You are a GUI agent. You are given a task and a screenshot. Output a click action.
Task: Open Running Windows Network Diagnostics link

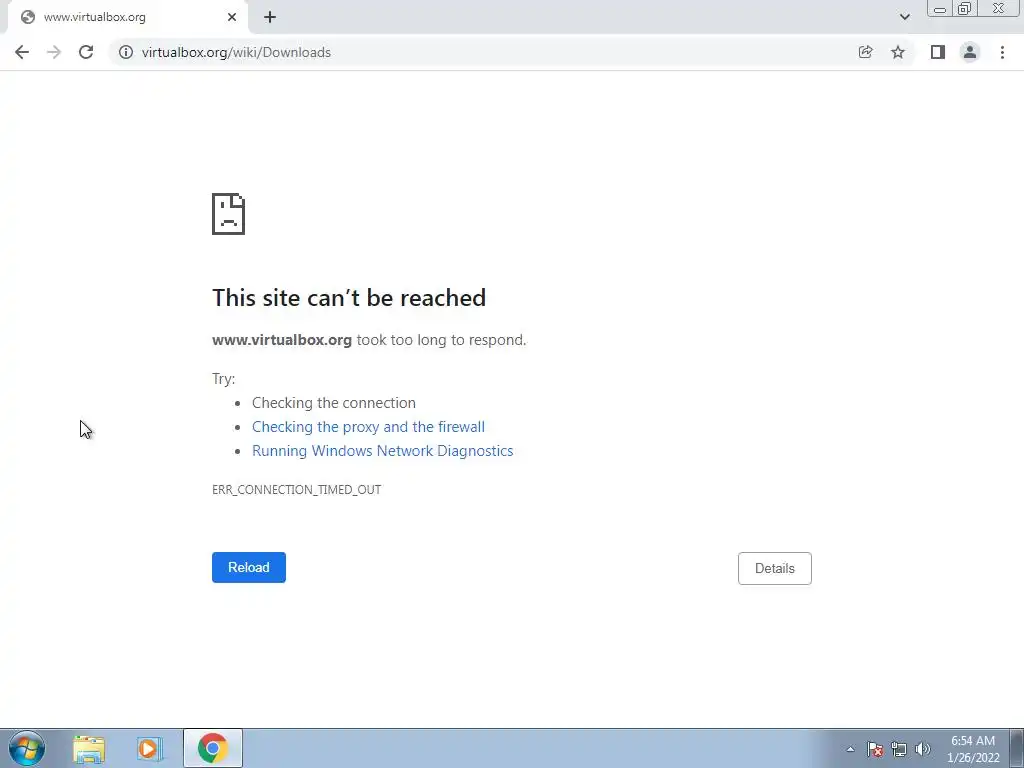(x=383, y=451)
